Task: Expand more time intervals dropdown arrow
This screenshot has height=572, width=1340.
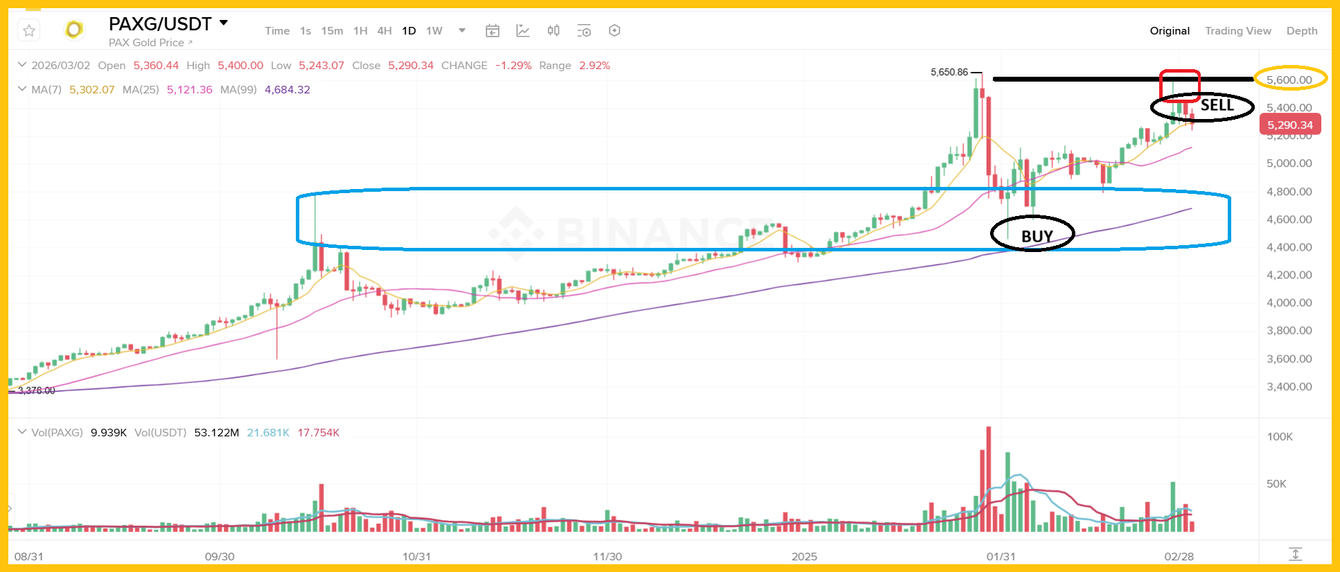Action: click(x=462, y=31)
